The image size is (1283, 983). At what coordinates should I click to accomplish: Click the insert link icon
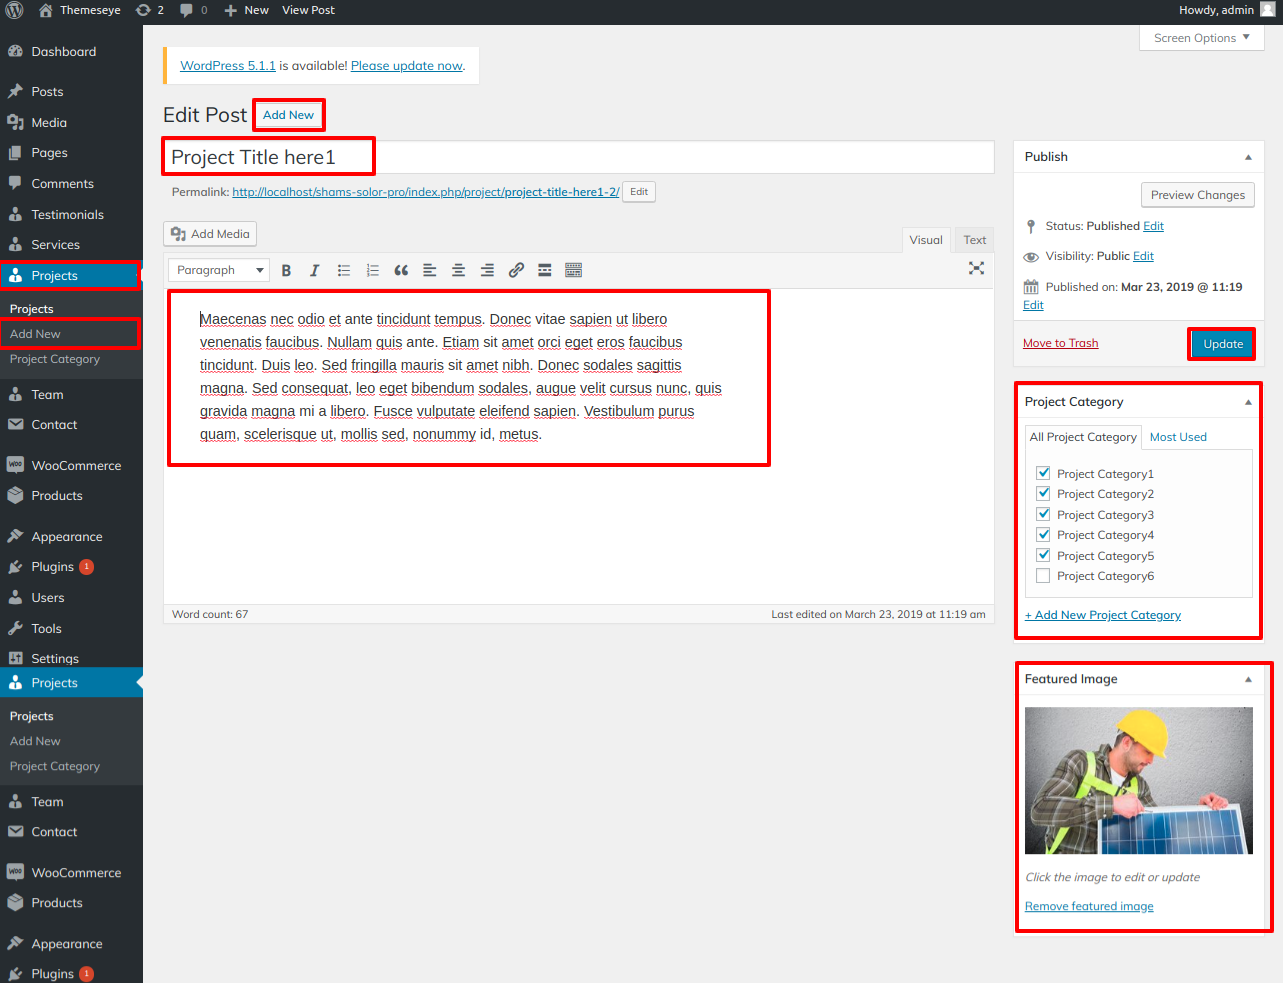[516, 270]
